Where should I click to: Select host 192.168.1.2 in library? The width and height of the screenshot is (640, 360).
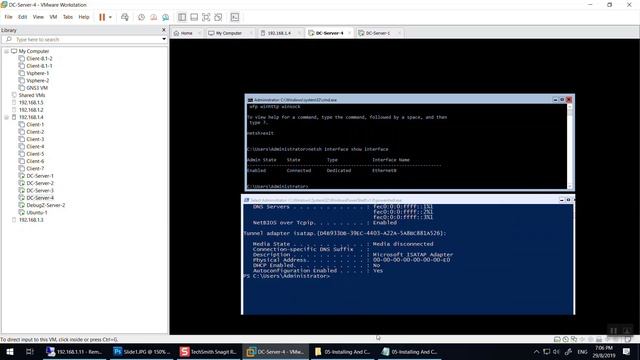click(31, 110)
